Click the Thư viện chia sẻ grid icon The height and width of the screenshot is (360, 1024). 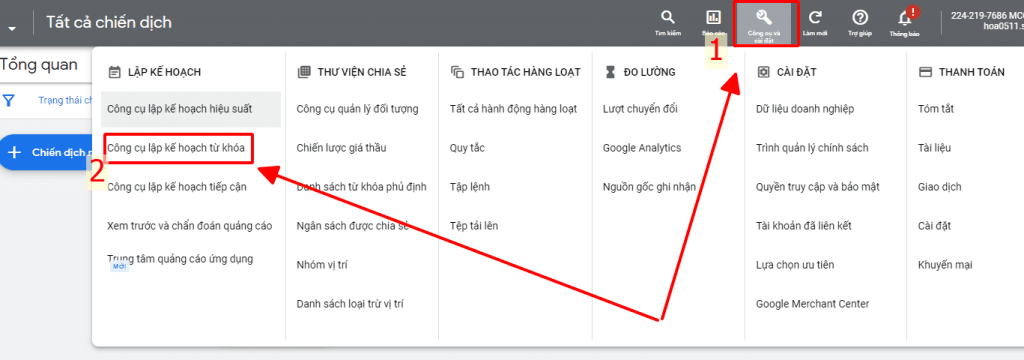[x=303, y=73]
